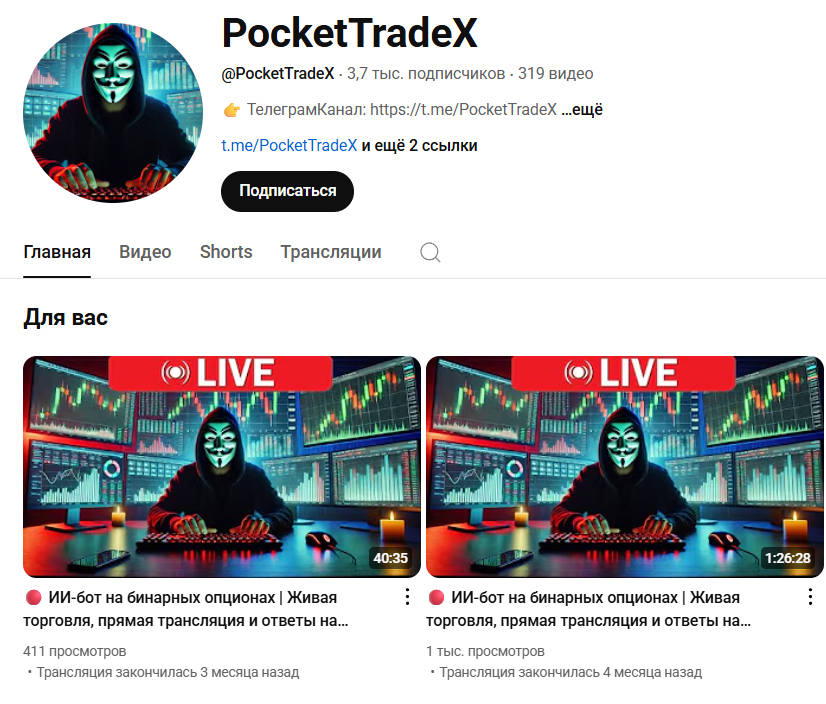Open second live stream thumbnail with 1:26:28
The image size is (826, 704).
point(625,467)
